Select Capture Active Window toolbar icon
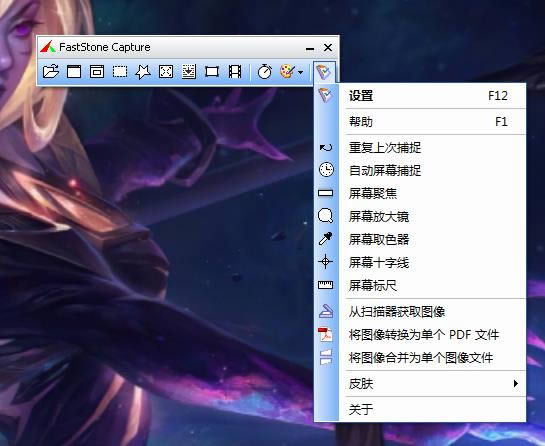Image resolution: width=545 pixels, height=446 pixels. click(74, 72)
